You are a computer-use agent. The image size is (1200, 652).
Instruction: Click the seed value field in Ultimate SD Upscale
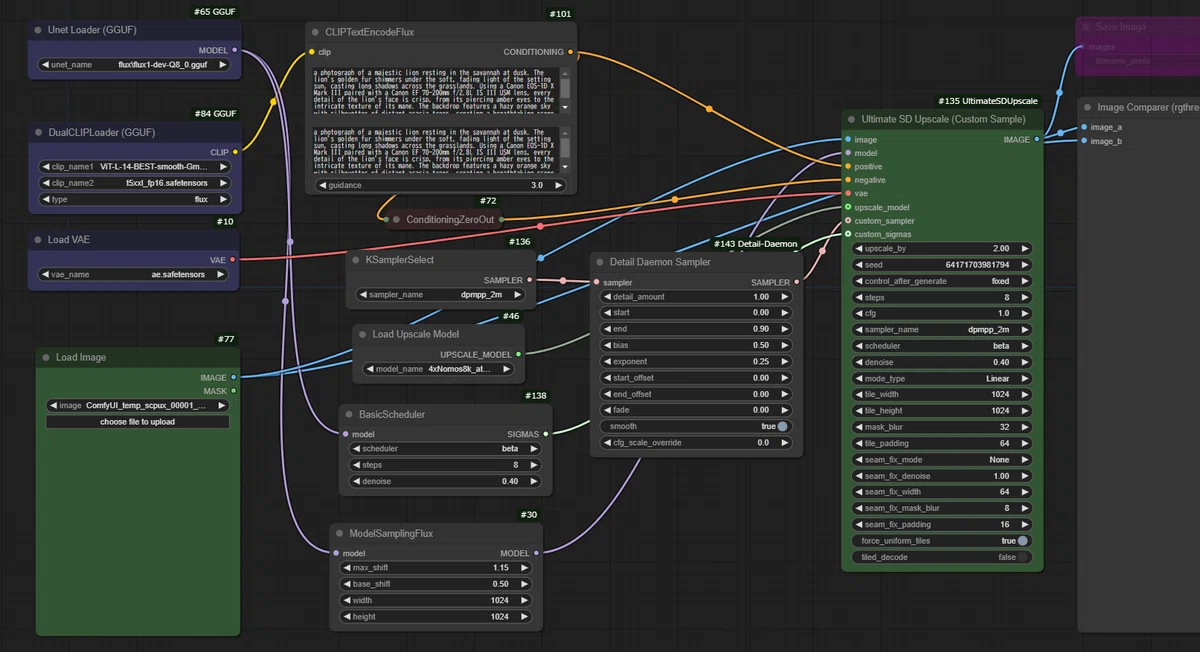[x=941, y=264]
